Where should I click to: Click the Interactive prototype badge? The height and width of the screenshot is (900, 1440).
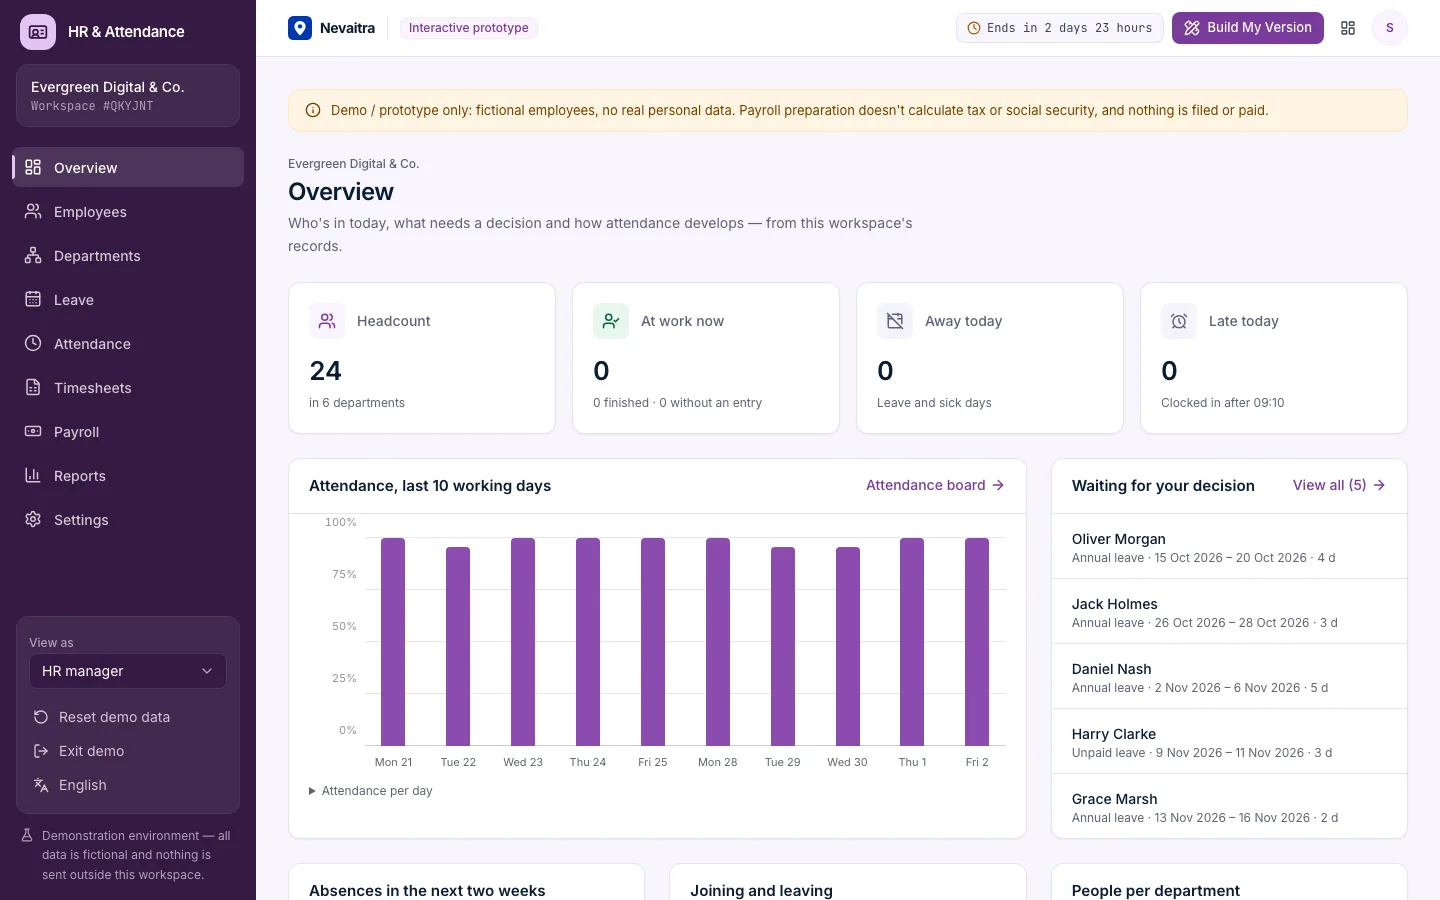pos(469,28)
